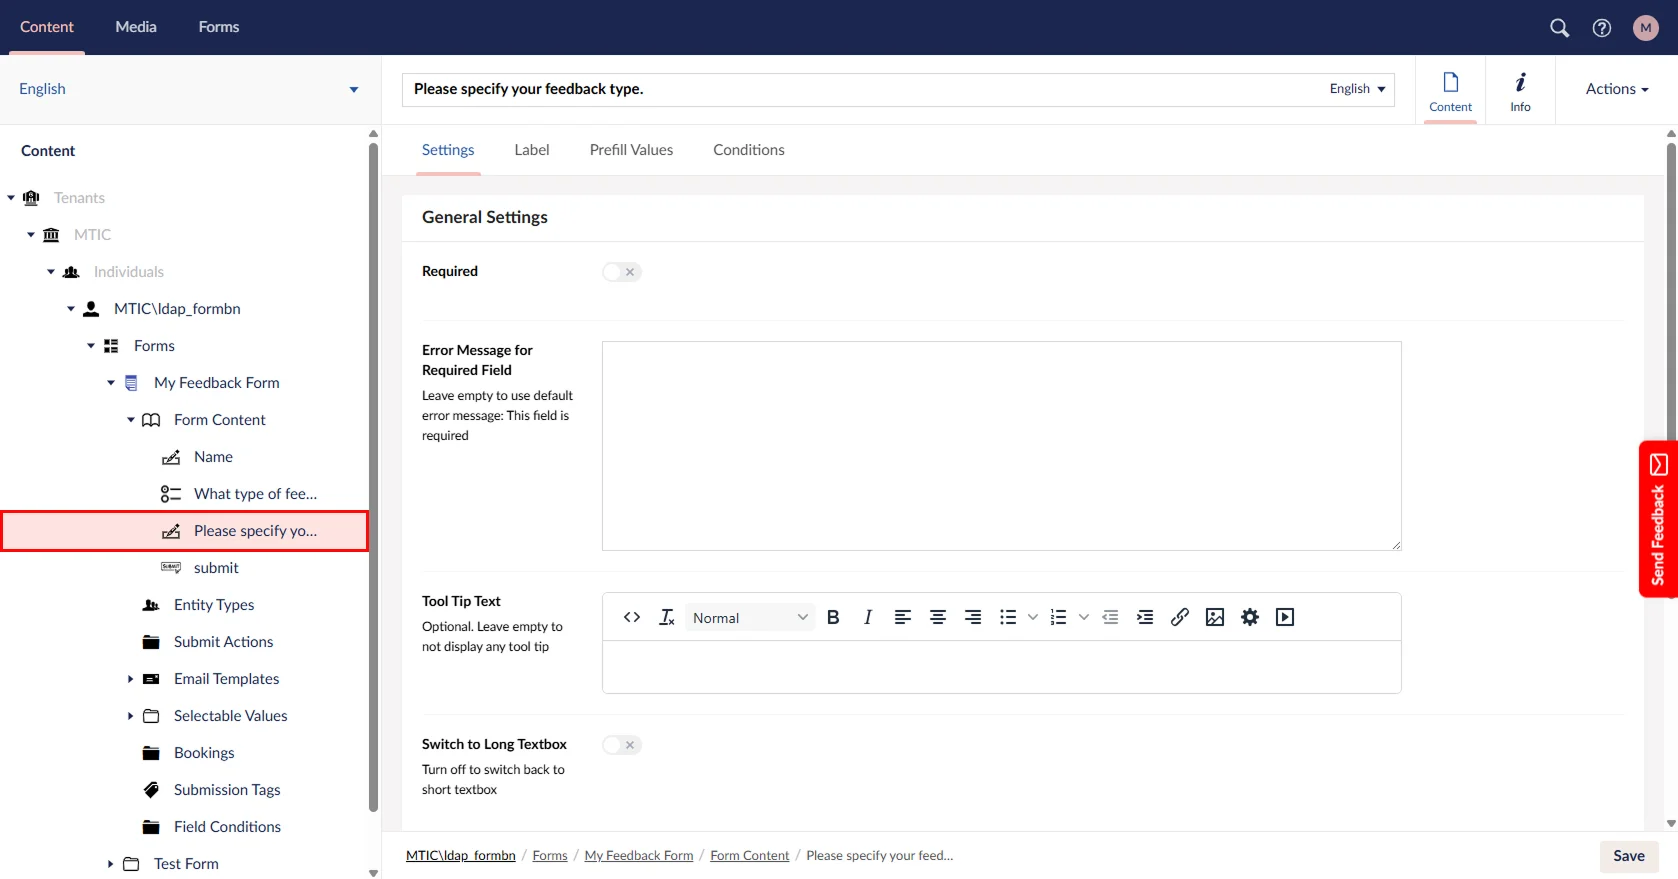This screenshot has width=1678, height=879.
Task: Open the Prefill Values tab
Action: pos(631,150)
